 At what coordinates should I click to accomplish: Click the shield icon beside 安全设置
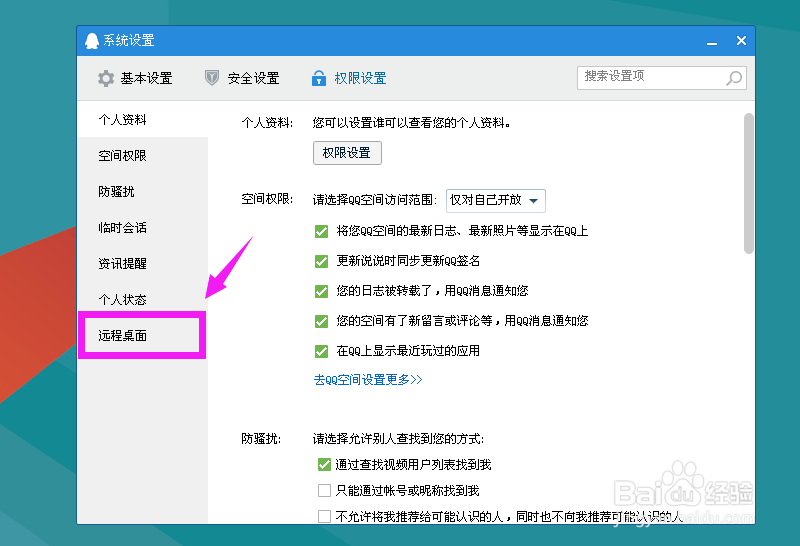coord(212,78)
